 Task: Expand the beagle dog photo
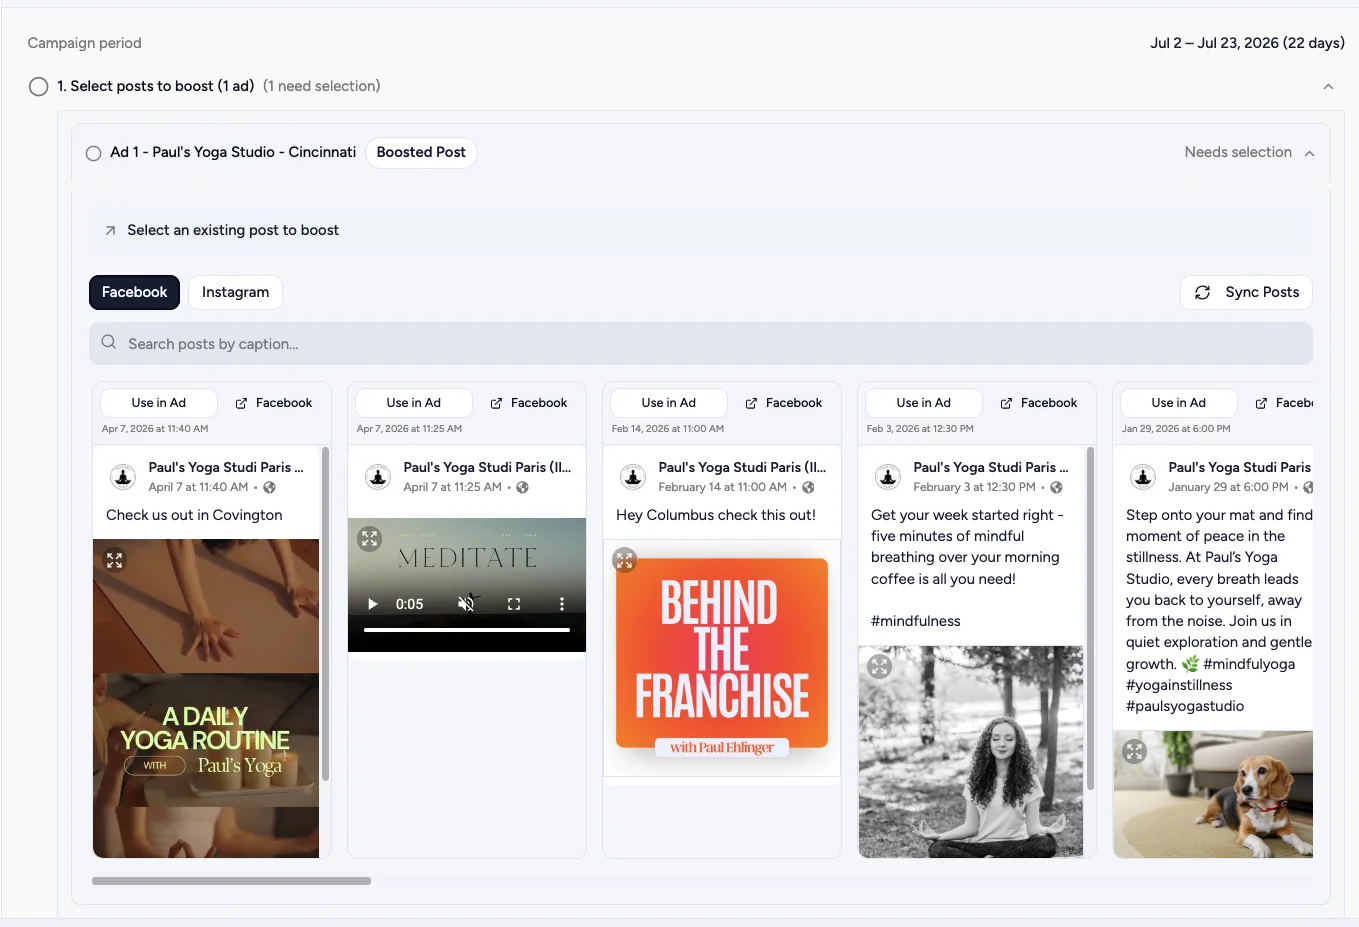[x=1134, y=751]
